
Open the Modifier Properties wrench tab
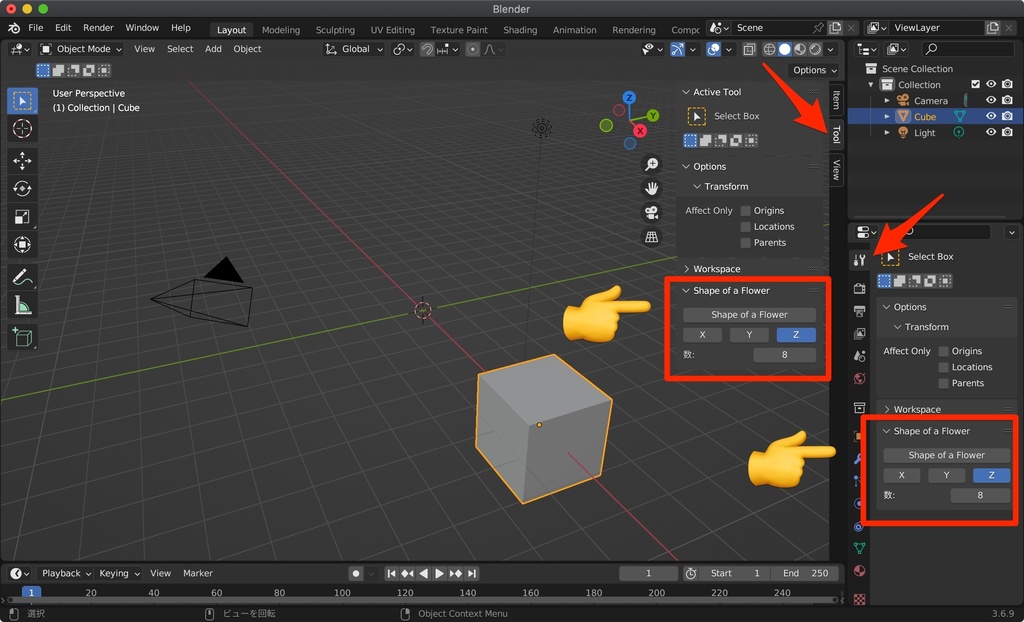pos(859,459)
